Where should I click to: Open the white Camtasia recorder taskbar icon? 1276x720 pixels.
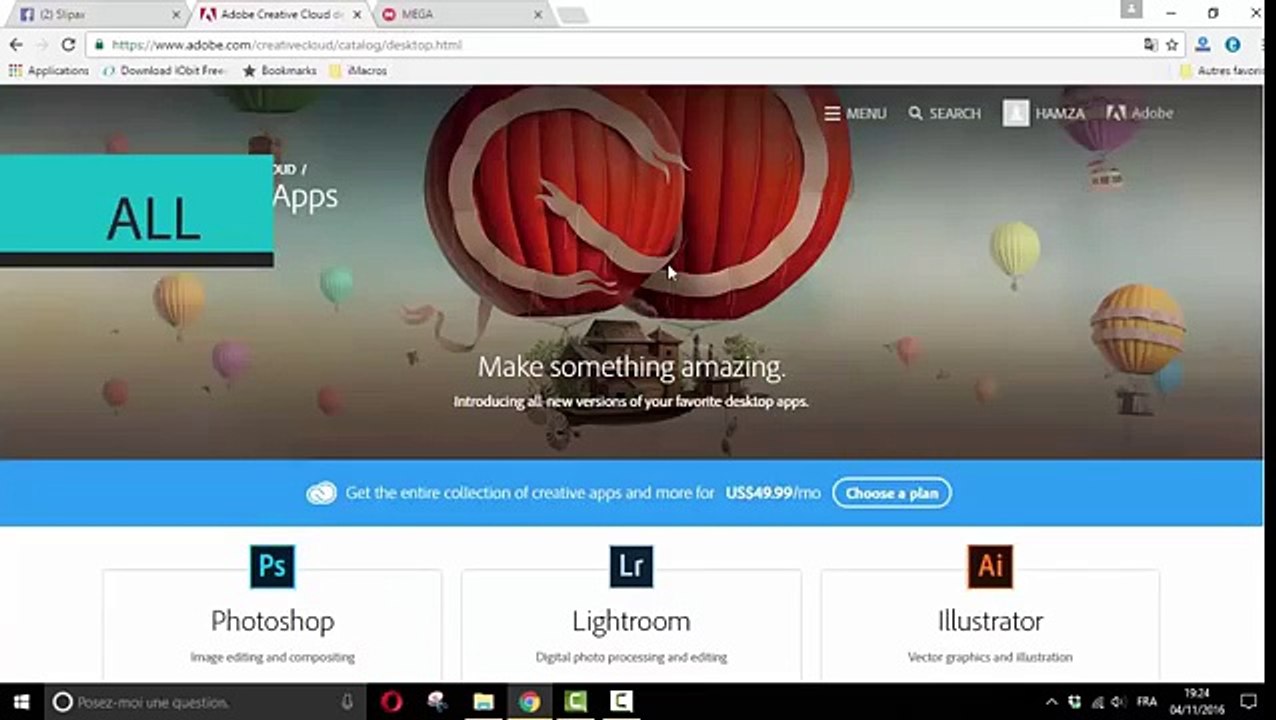tap(622, 702)
